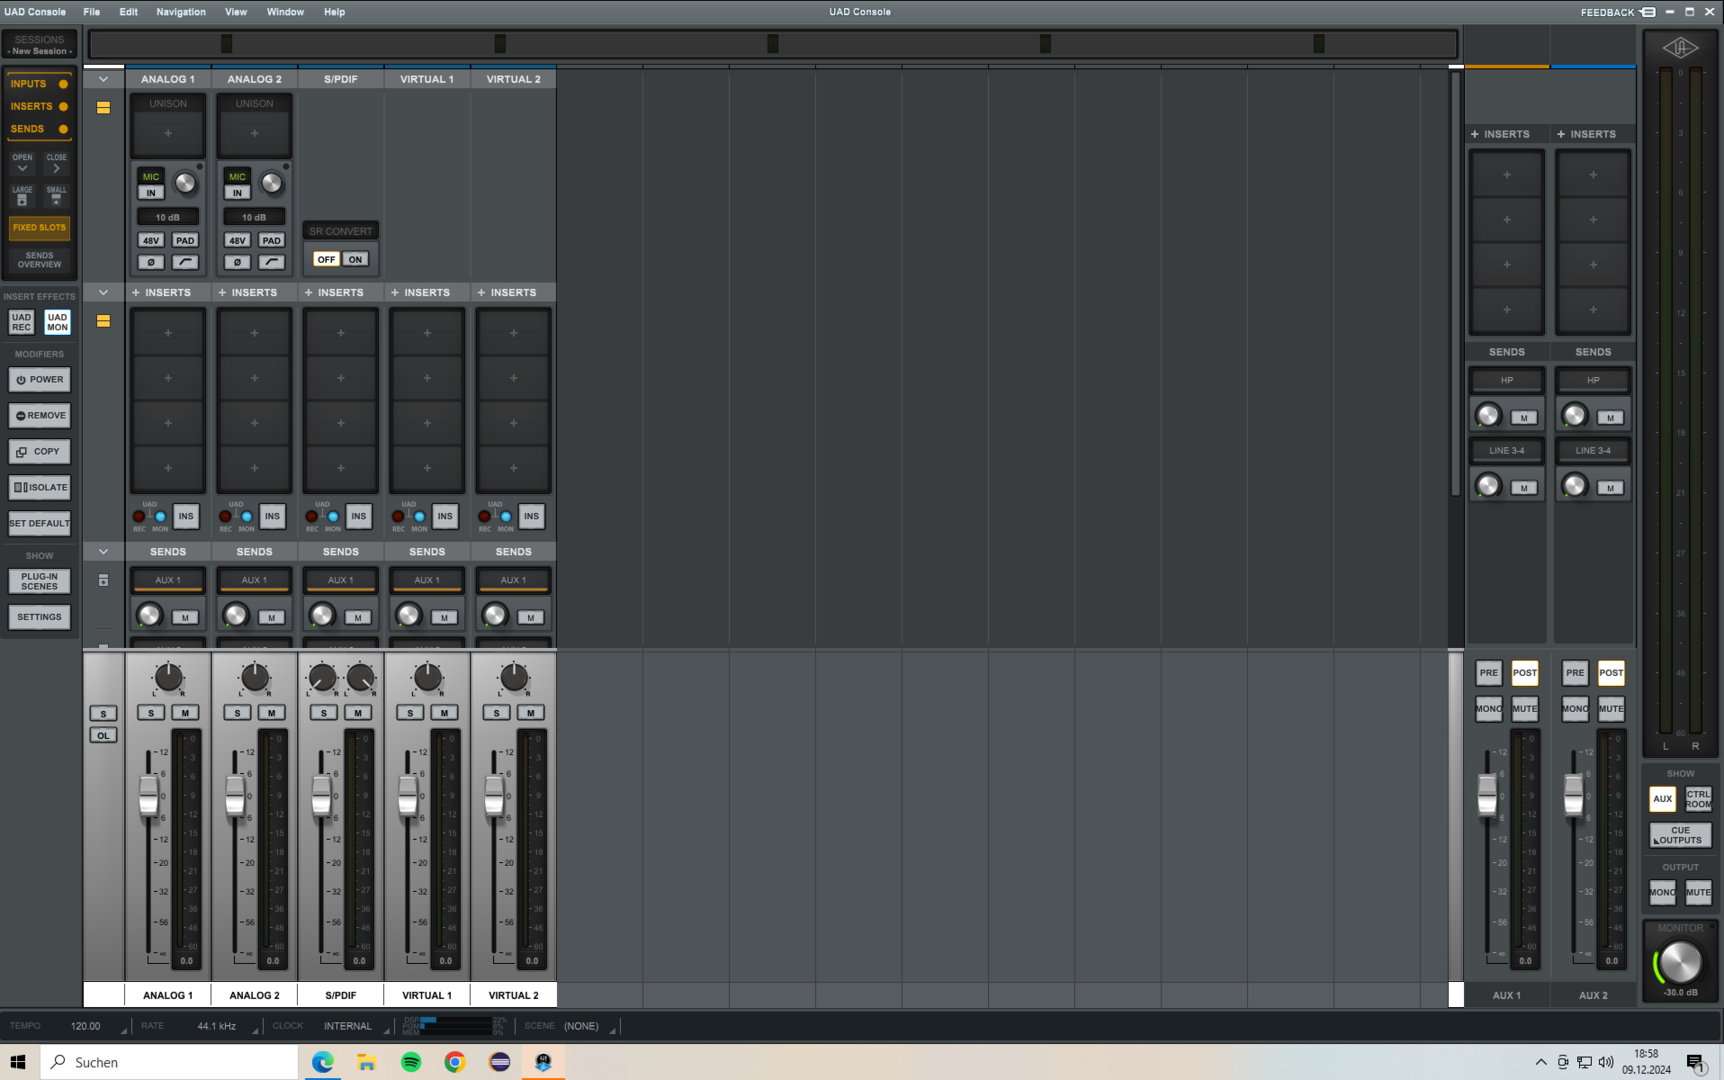This screenshot has height=1080, width=1724.
Task: Toggle the PAD on Analog 2
Action: (x=271, y=240)
